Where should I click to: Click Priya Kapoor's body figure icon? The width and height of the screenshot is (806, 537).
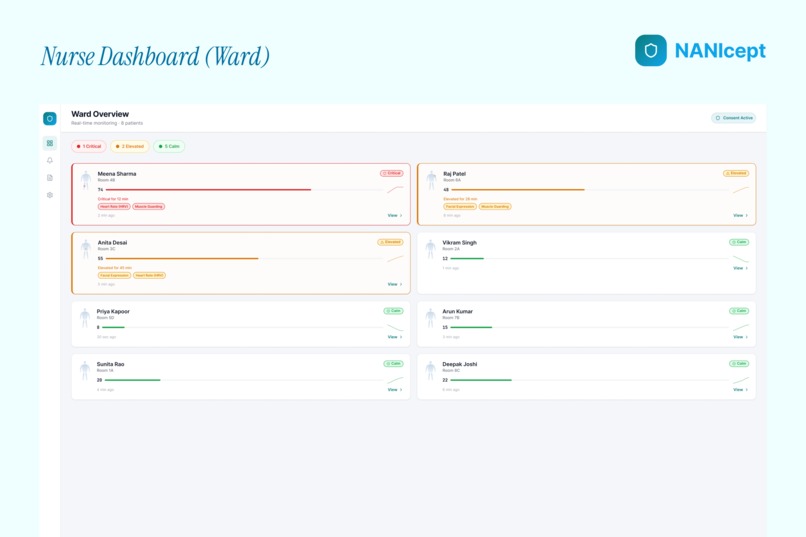point(85,318)
